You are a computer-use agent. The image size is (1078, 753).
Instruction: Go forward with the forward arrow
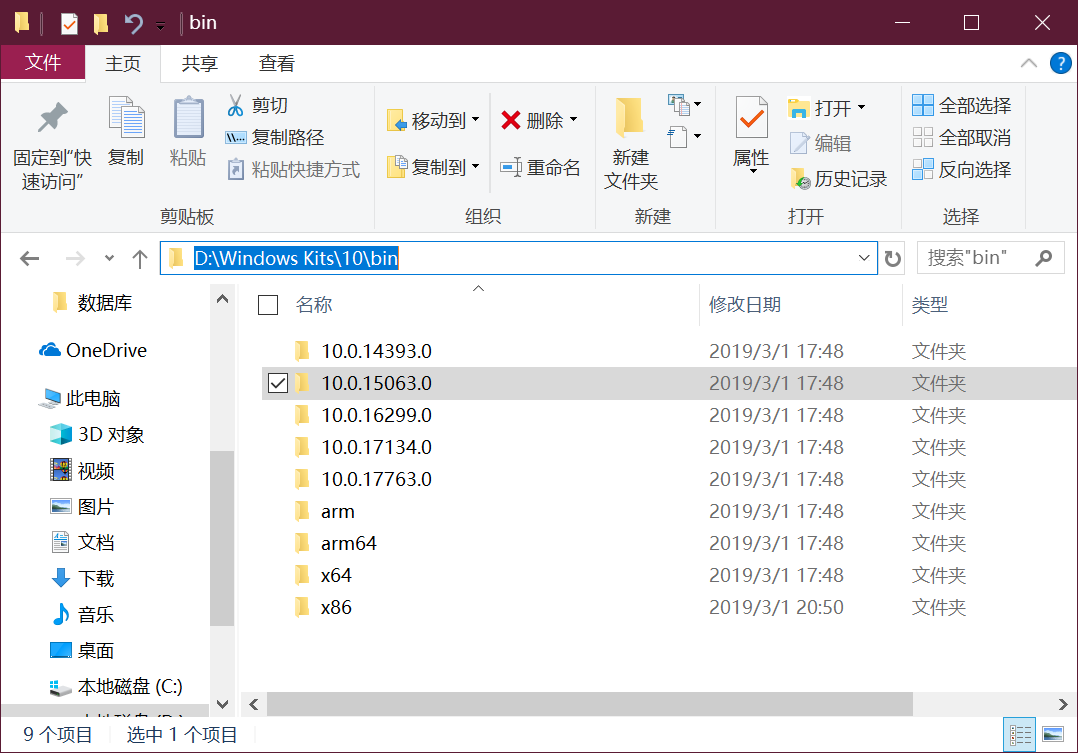point(75,259)
